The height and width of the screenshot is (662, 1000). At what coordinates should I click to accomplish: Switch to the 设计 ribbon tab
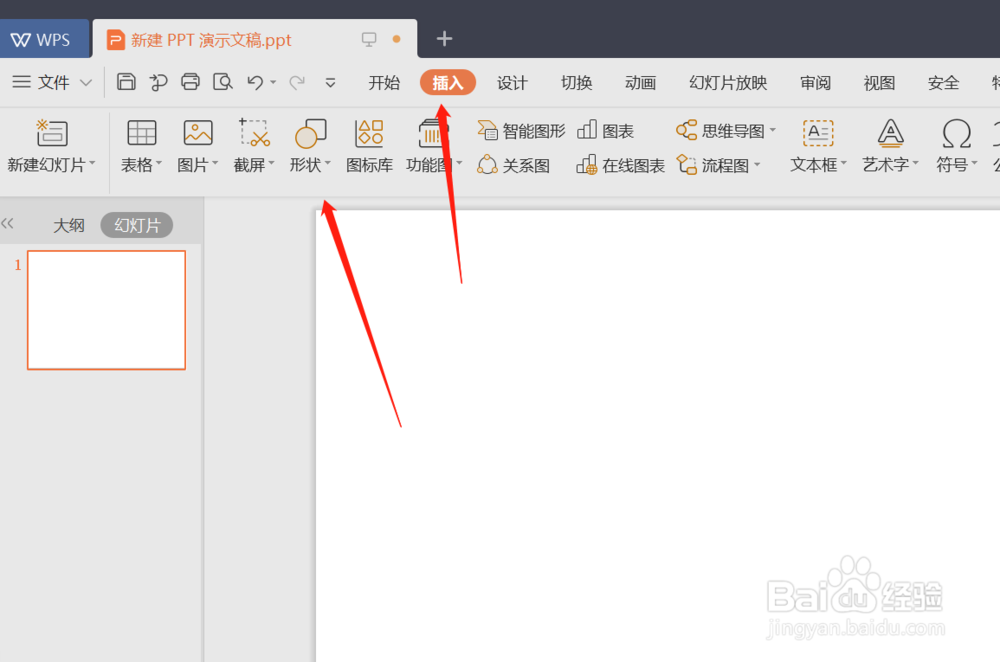point(512,83)
